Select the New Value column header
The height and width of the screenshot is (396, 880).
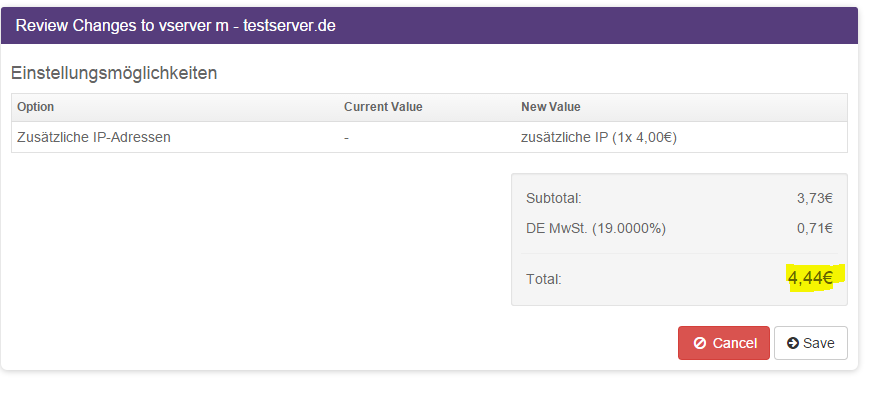(x=551, y=107)
